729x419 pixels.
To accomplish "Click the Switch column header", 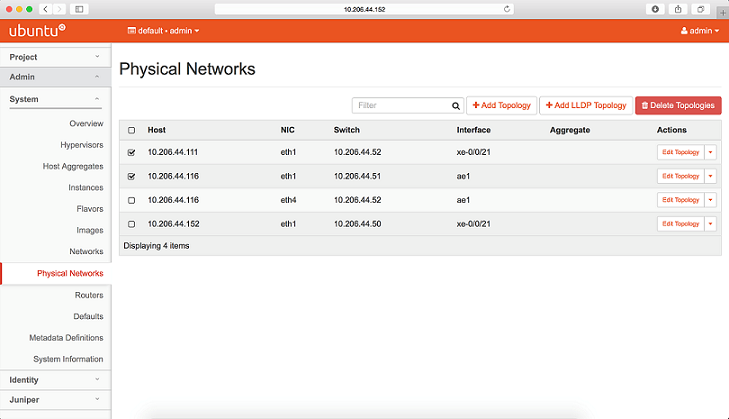I will click(346, 130).
